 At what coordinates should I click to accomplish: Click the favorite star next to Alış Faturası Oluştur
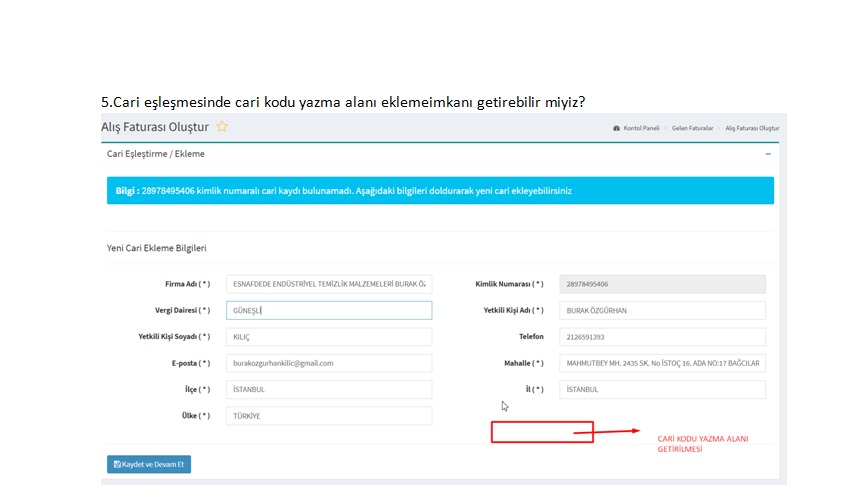pyautogui.click(x=222, y=127)
